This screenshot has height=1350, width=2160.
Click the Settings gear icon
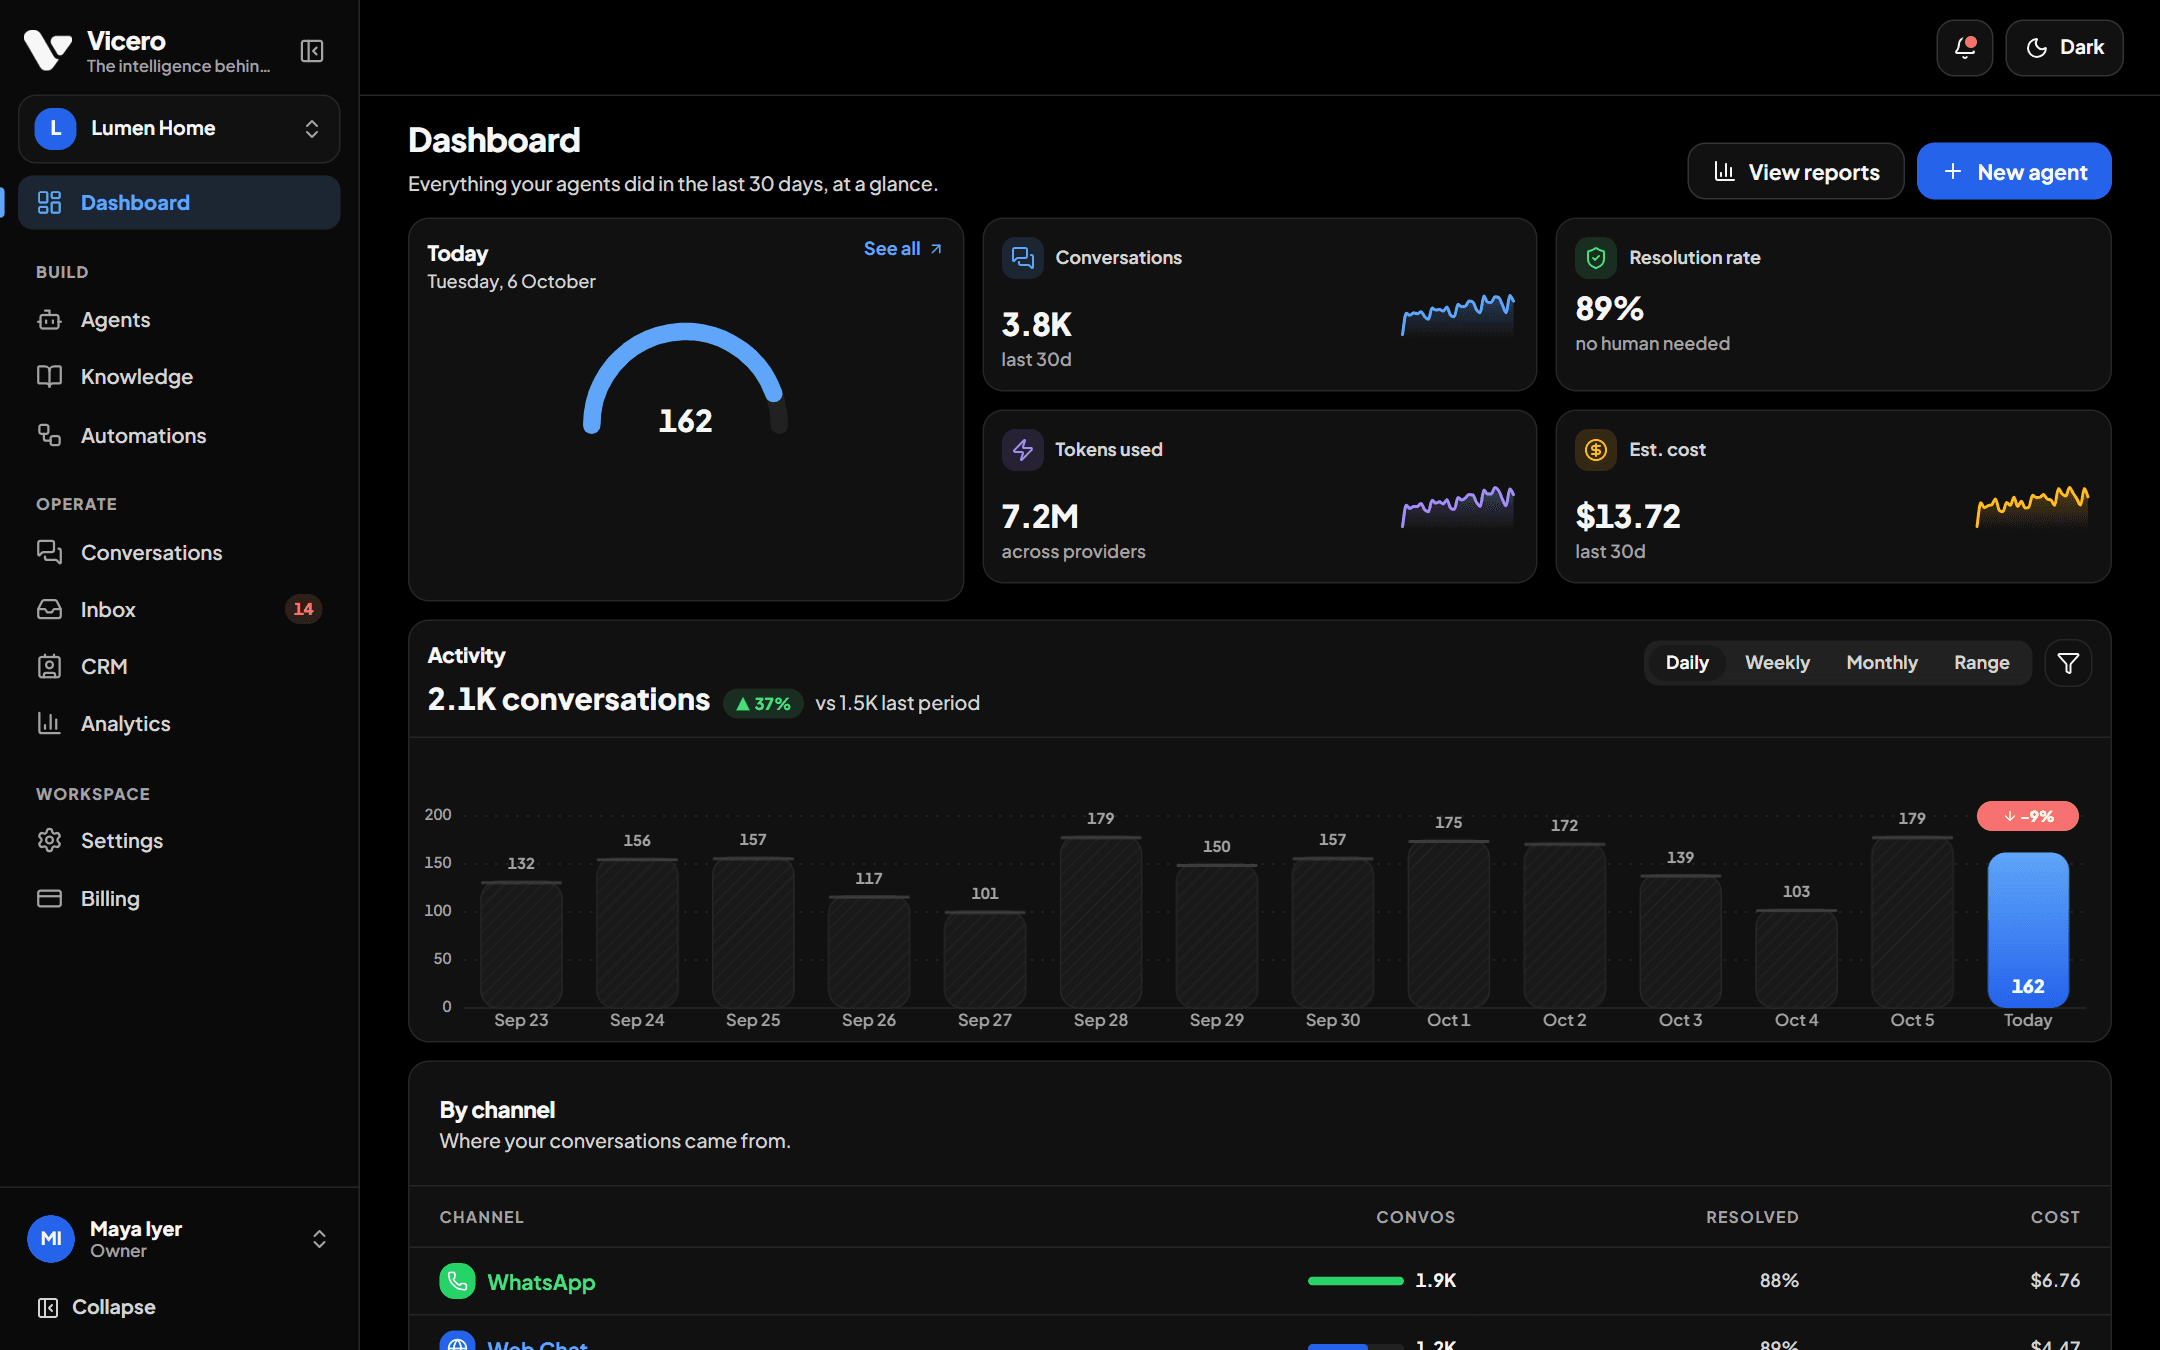pyautogui.click(x=49, y=840)
